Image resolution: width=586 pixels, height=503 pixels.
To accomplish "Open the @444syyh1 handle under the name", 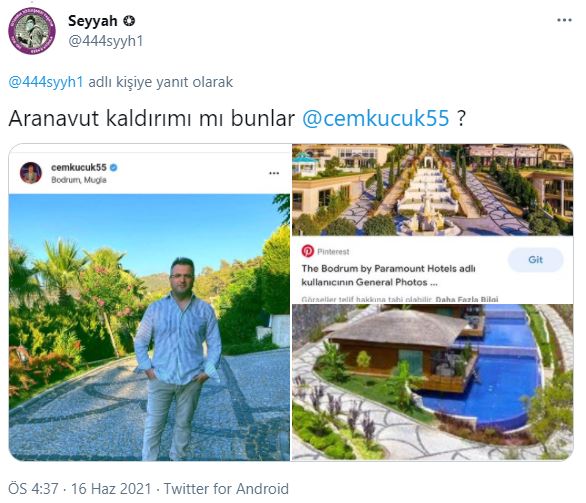I will [106, 41].
